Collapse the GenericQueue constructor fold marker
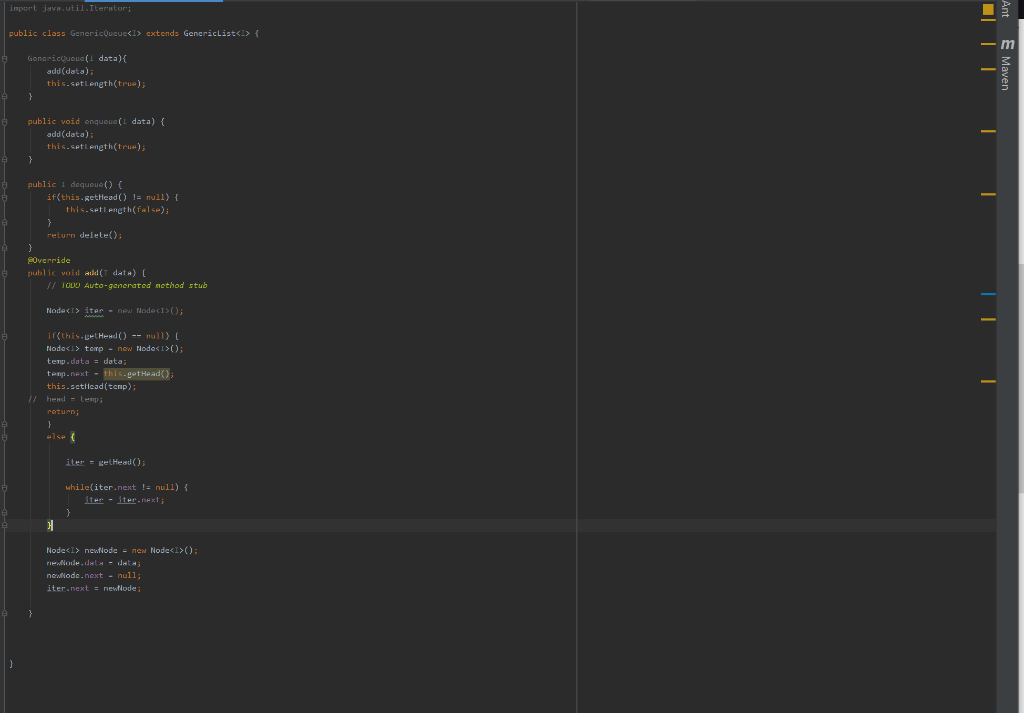This screenshot has width=1024, height=713. click(4, 57)
